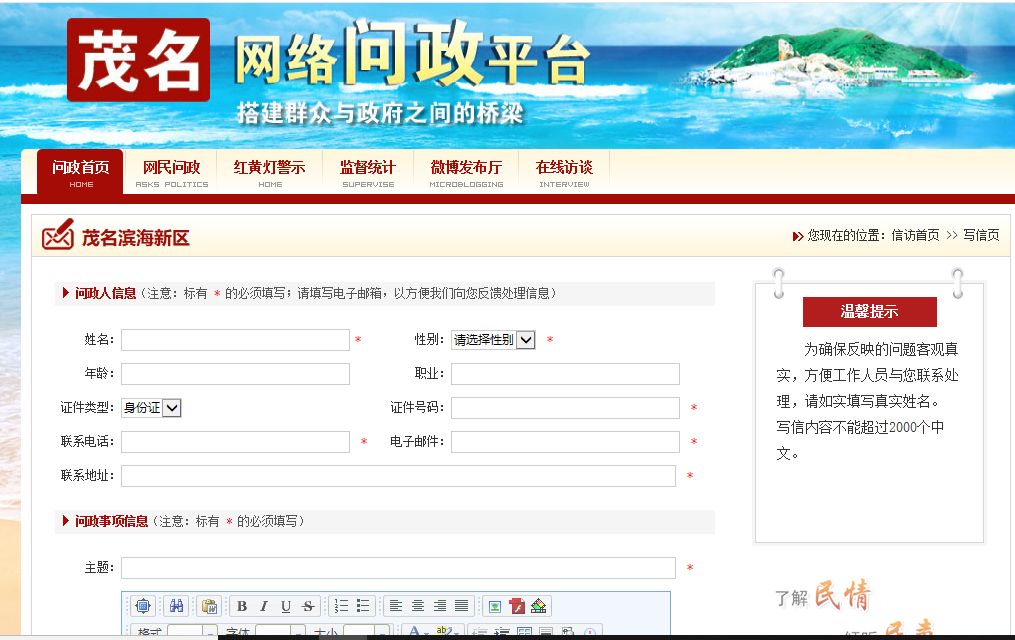Click the strikethrough icon
1015x640 pixels.
[308, 606]
